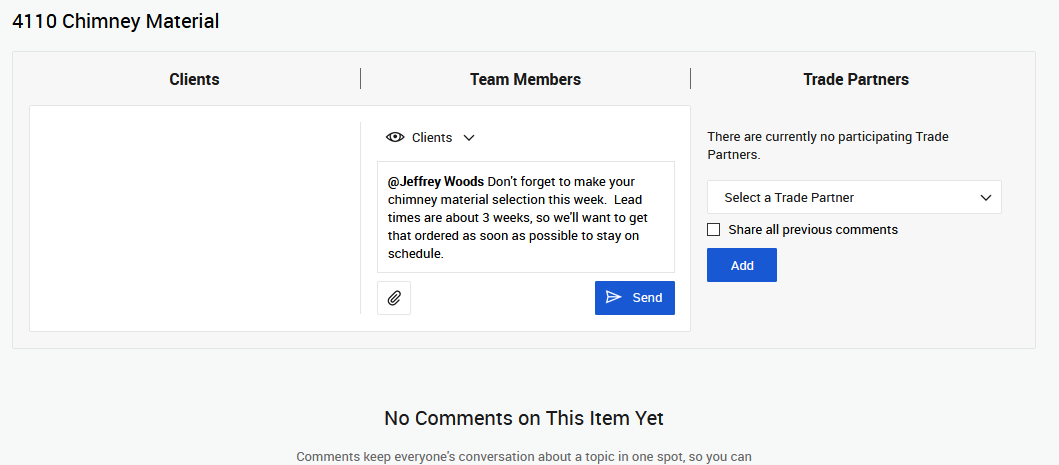Click the paper plane icon on Send
Viewport: 1059px width, 465px height.
[x=614, y=298]
